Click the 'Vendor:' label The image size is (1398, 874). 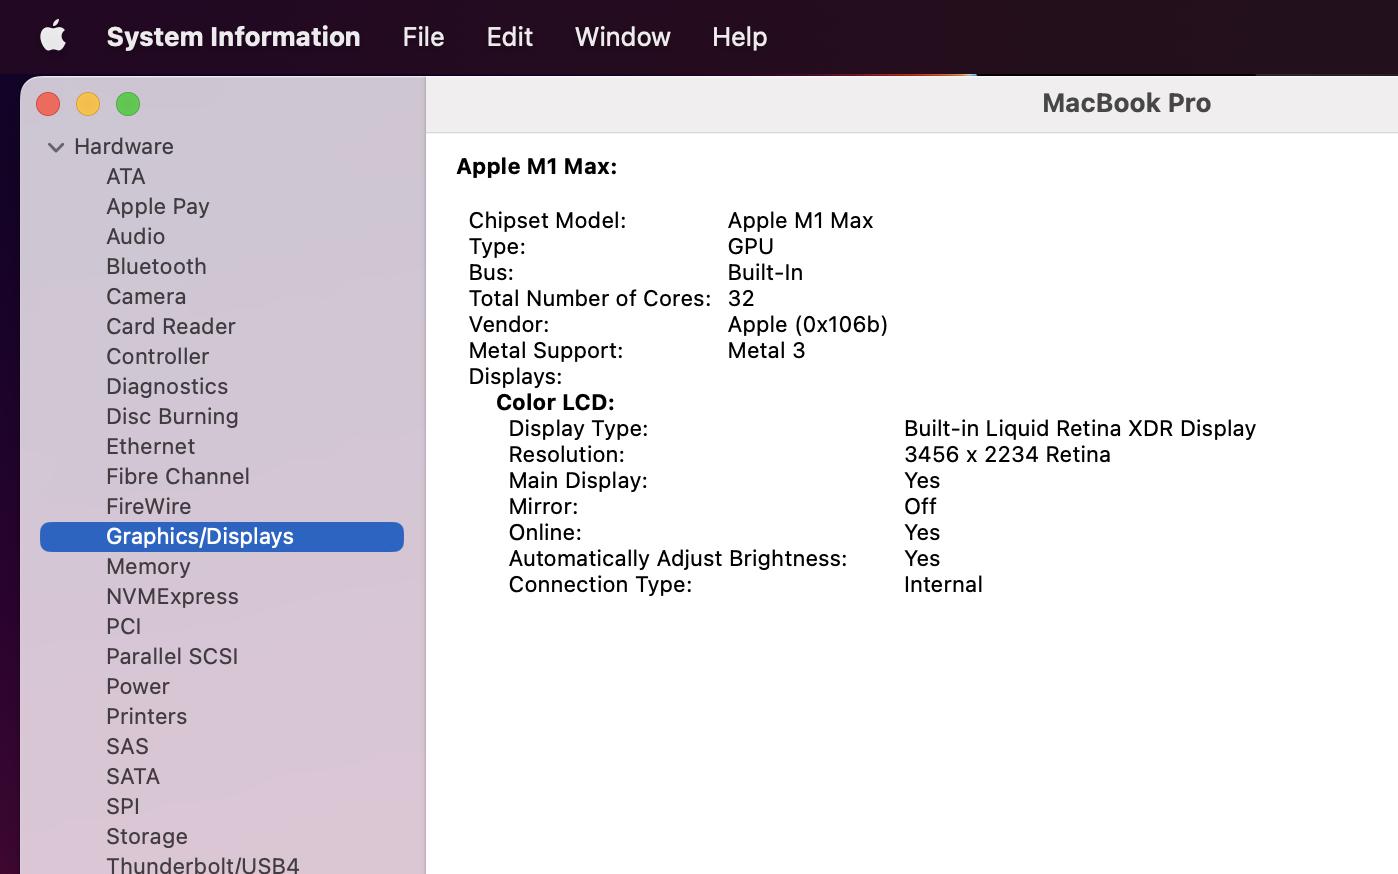click(x=509, y=324)
